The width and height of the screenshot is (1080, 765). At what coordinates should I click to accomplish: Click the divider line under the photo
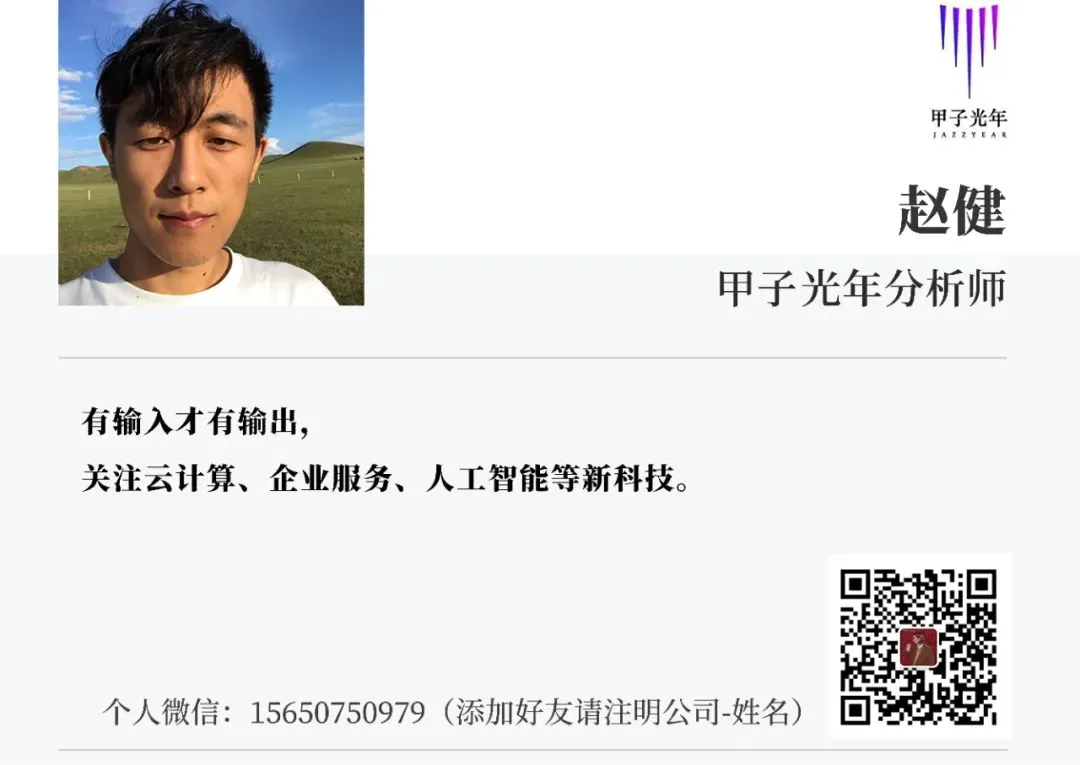click(x=532, y=358)
